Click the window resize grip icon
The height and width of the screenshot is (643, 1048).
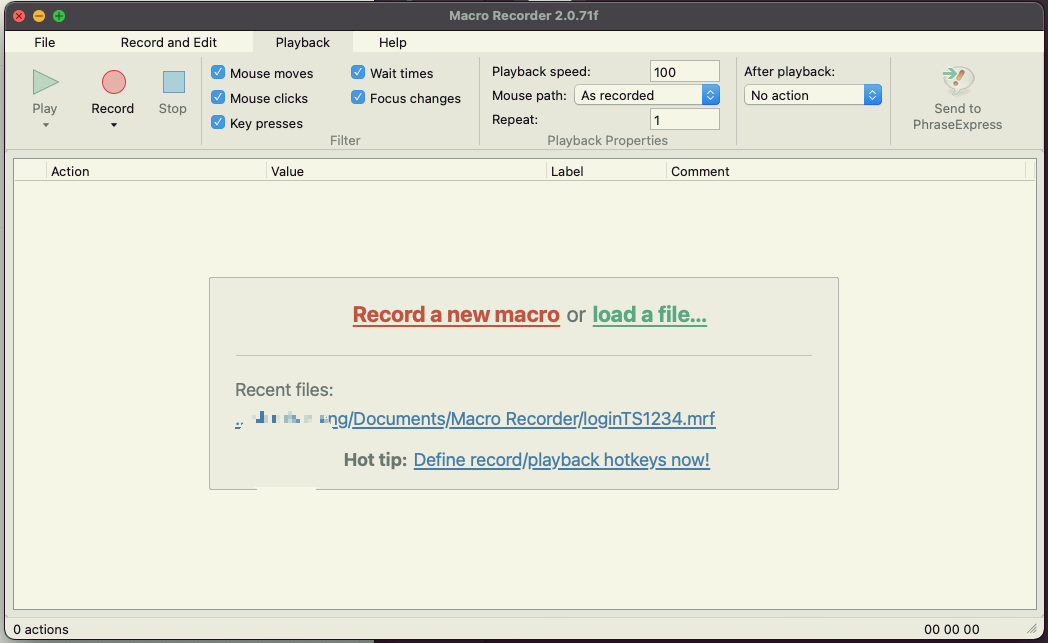tap(1032, 628)
